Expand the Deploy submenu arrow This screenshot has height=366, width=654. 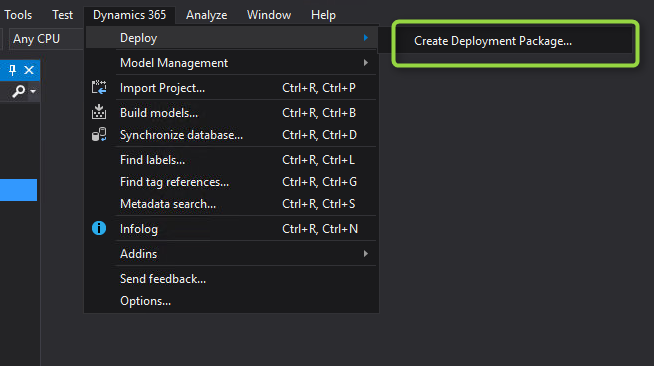[x=366, y=38]
